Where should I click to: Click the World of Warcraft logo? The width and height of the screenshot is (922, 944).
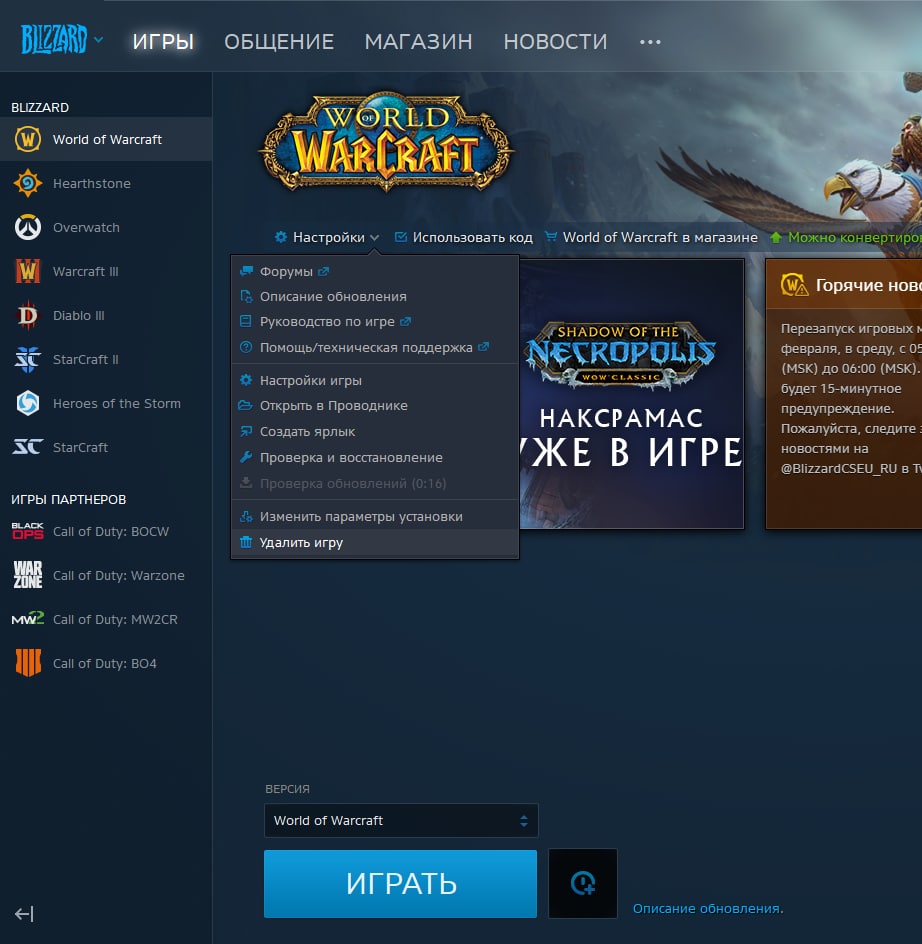point(386,141)
